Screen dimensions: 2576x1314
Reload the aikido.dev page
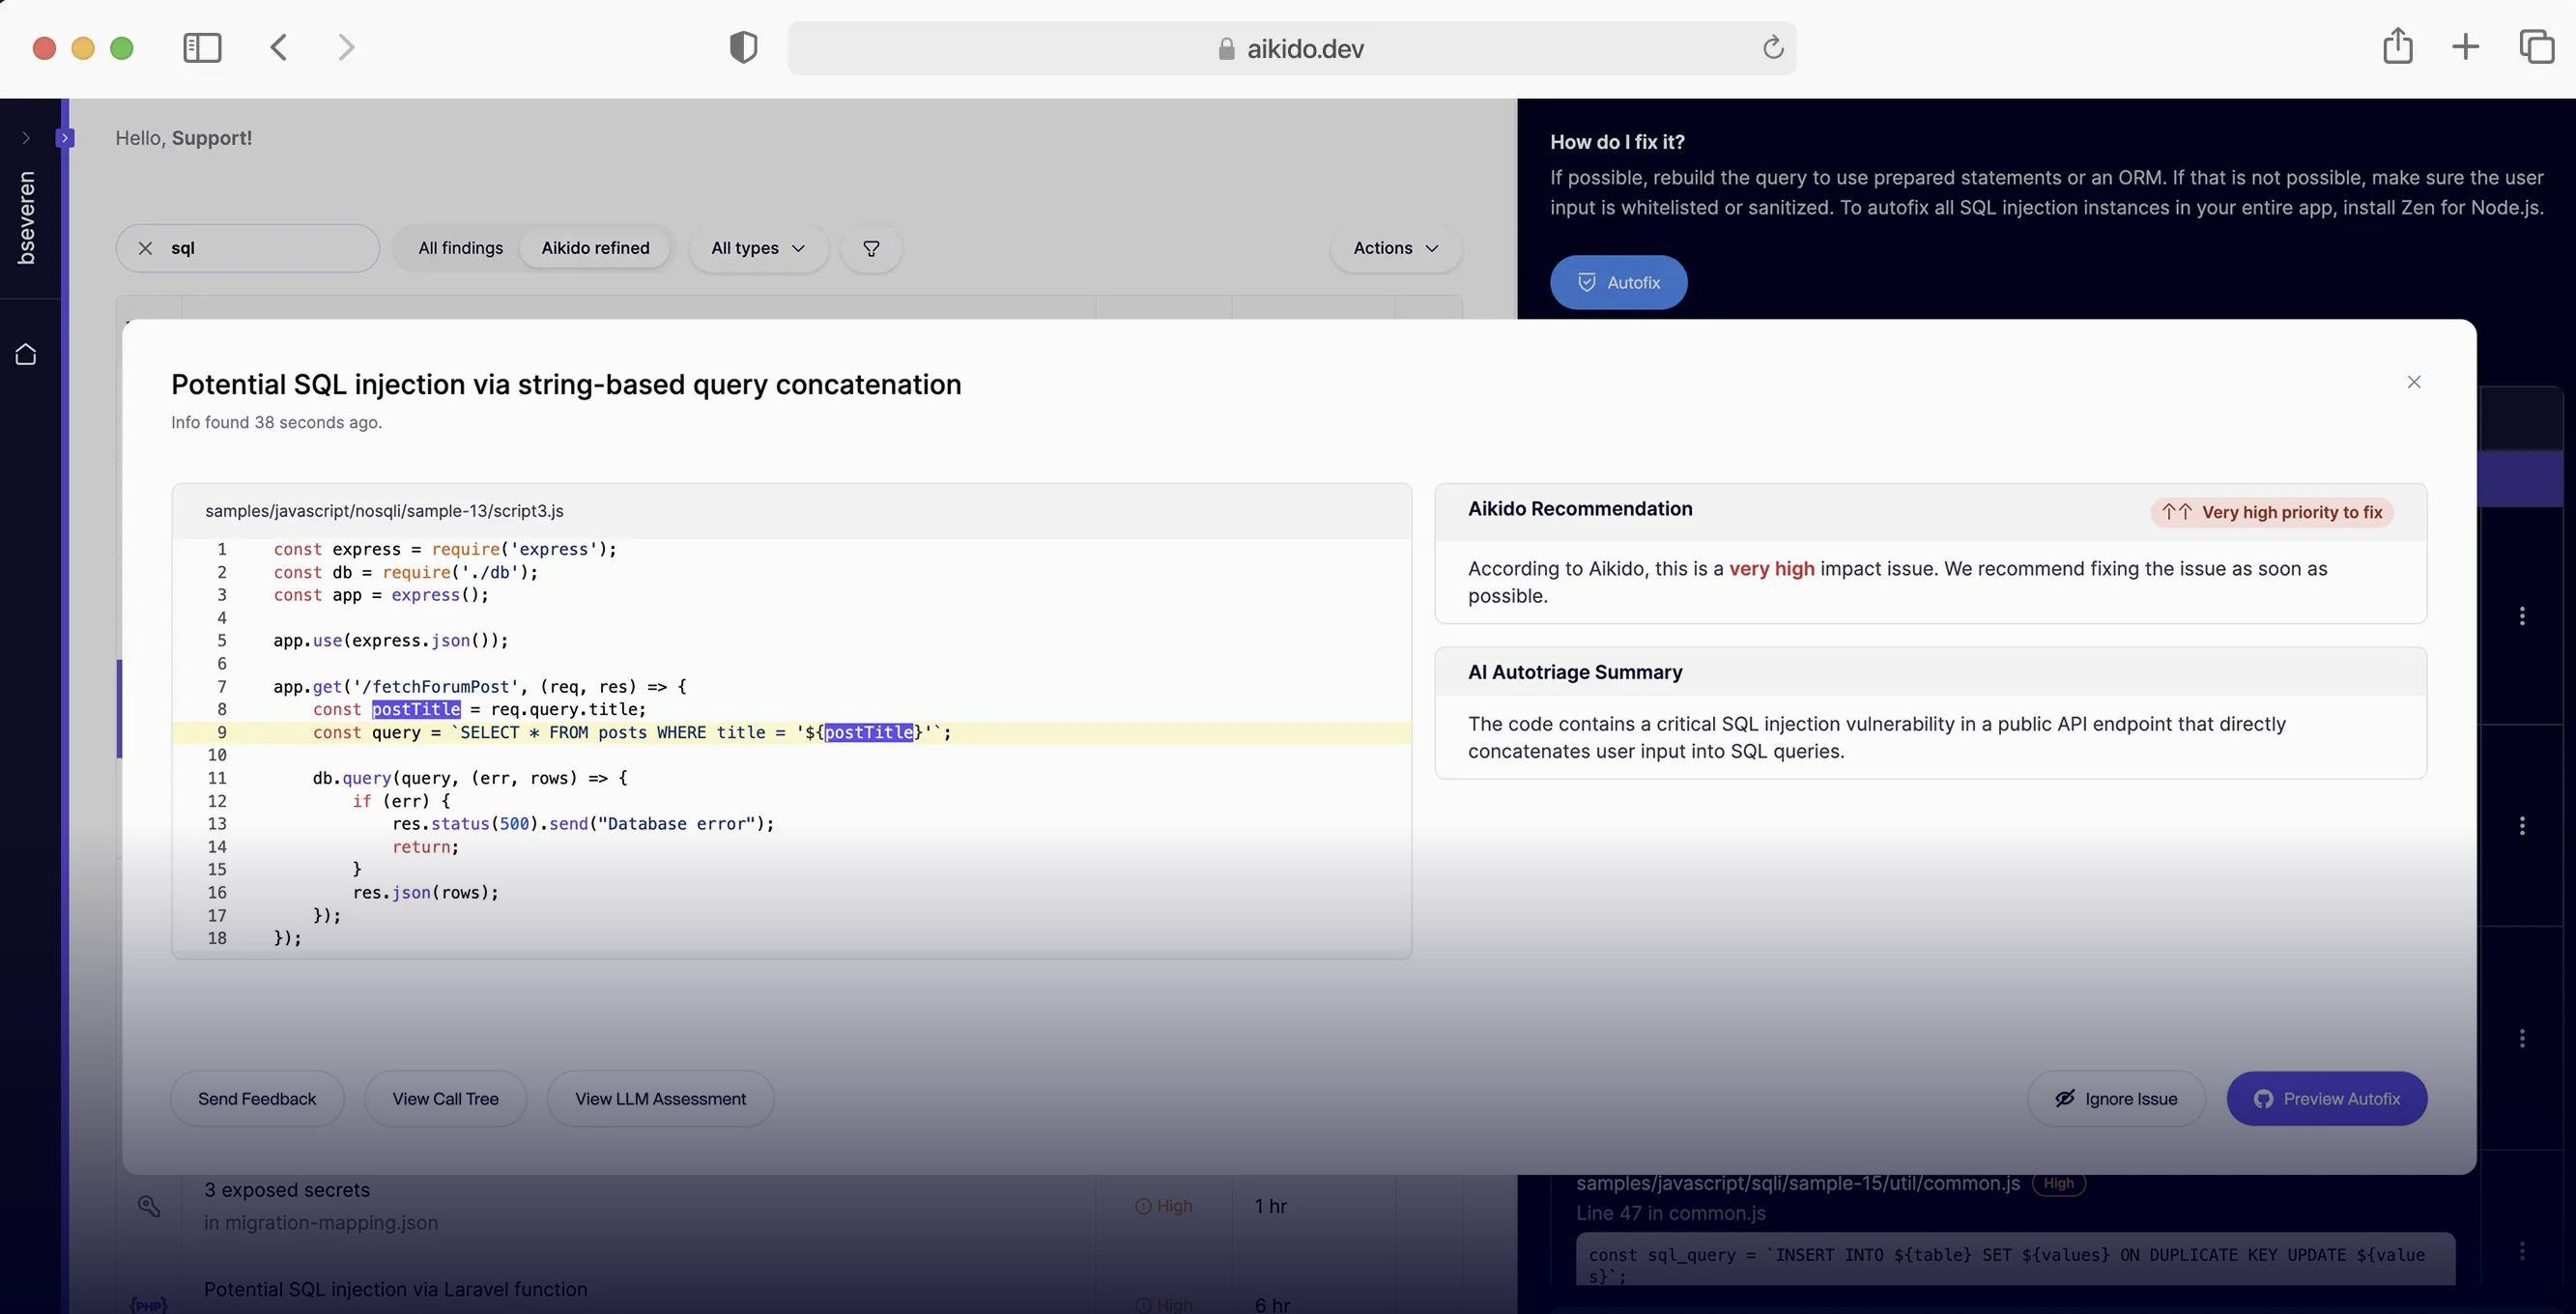pos(1772,47)
